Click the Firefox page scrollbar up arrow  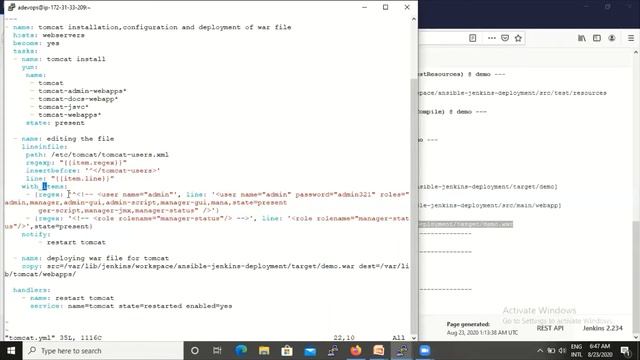tap(636, 53)
